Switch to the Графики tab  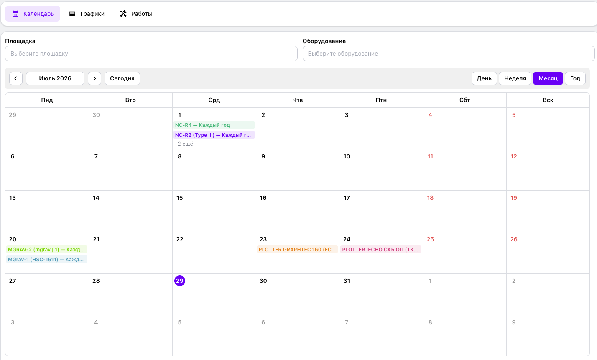coord(86,14)
